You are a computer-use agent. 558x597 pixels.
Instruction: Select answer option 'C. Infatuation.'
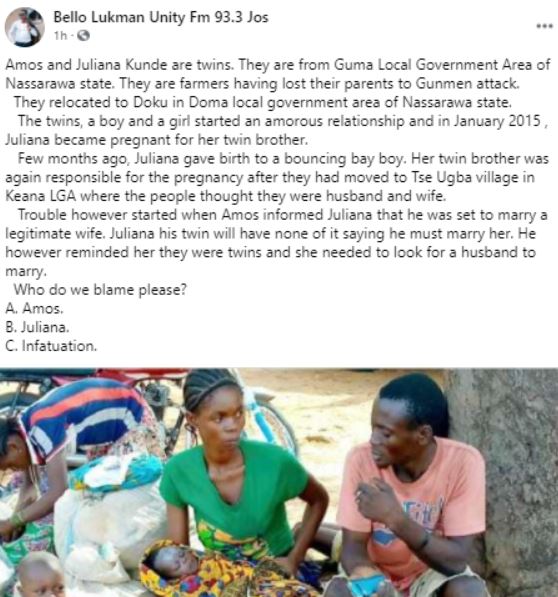(51, 346)
